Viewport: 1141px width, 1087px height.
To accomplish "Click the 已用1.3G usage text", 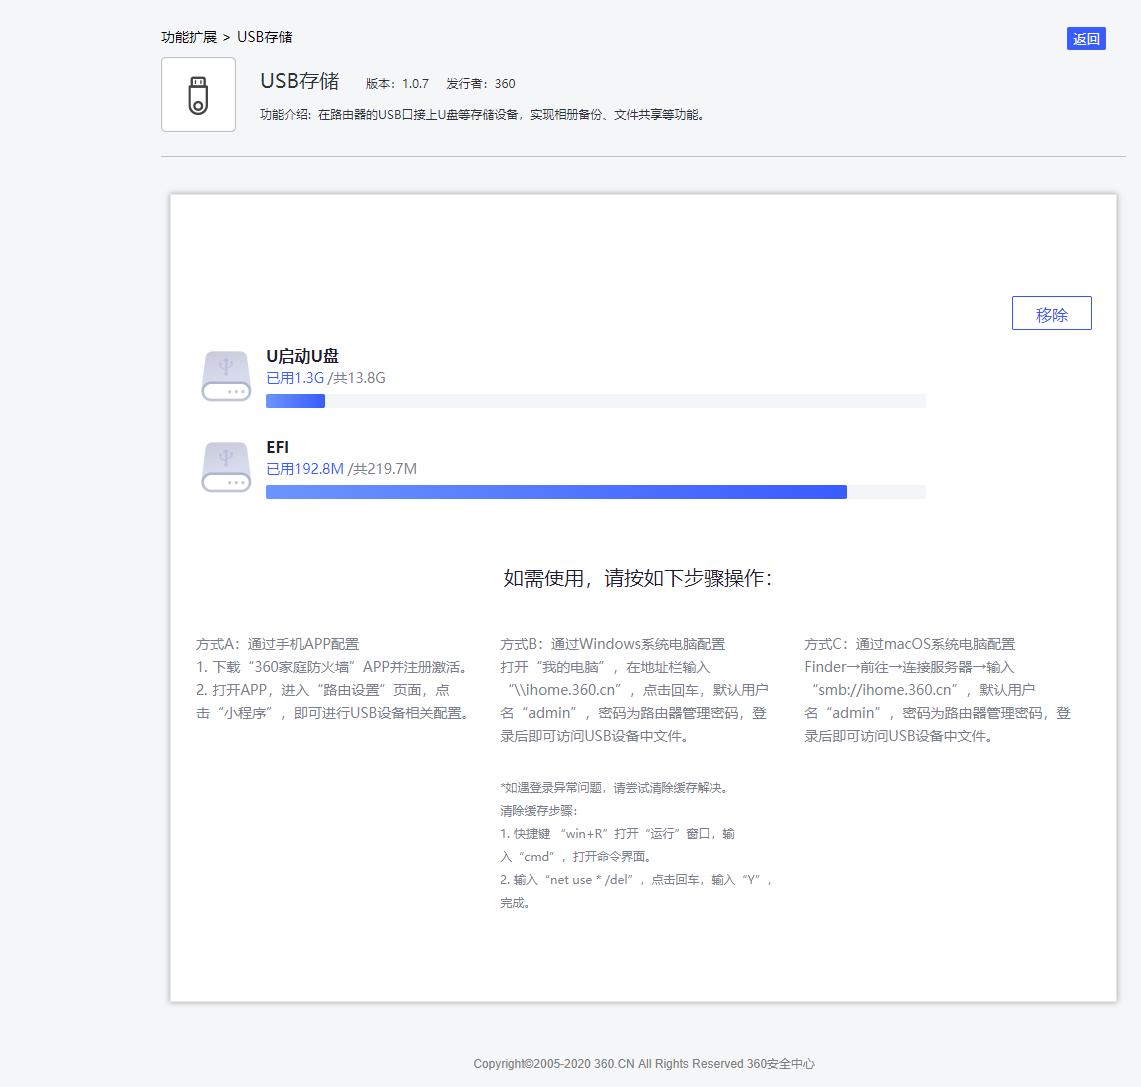I will coord(294,377).
